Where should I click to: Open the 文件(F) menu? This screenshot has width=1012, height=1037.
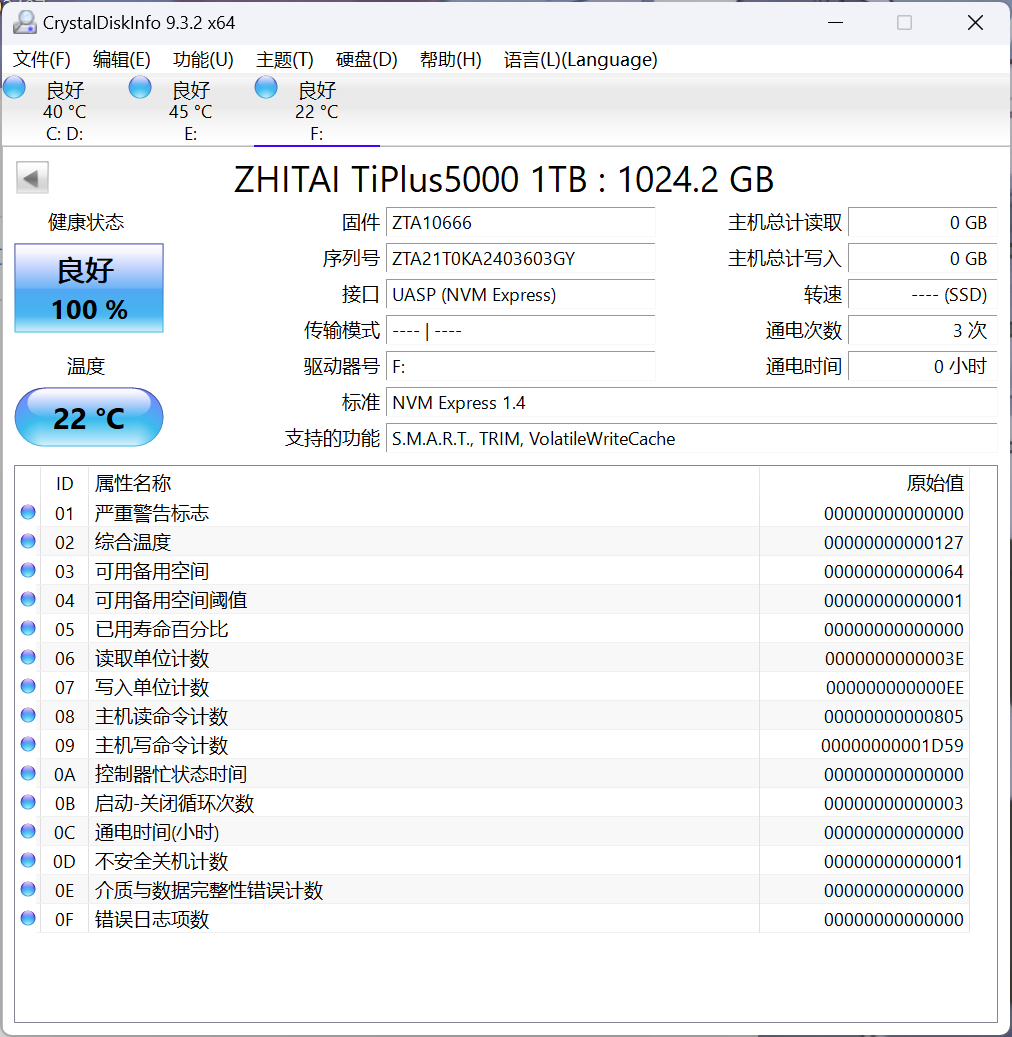tap(41, 60)
